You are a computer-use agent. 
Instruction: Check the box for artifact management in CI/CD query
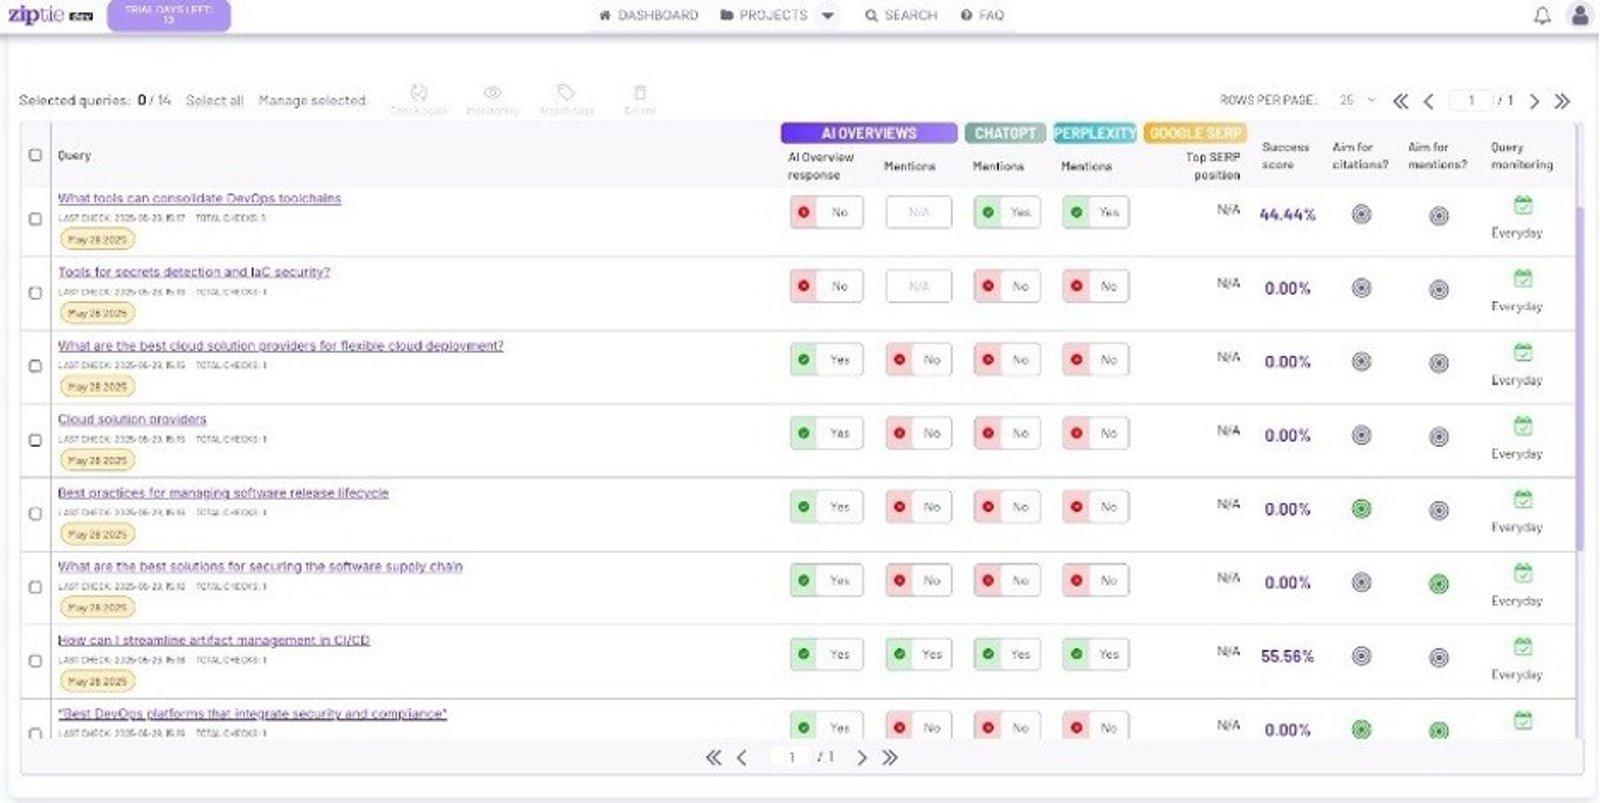coord(35,661)
